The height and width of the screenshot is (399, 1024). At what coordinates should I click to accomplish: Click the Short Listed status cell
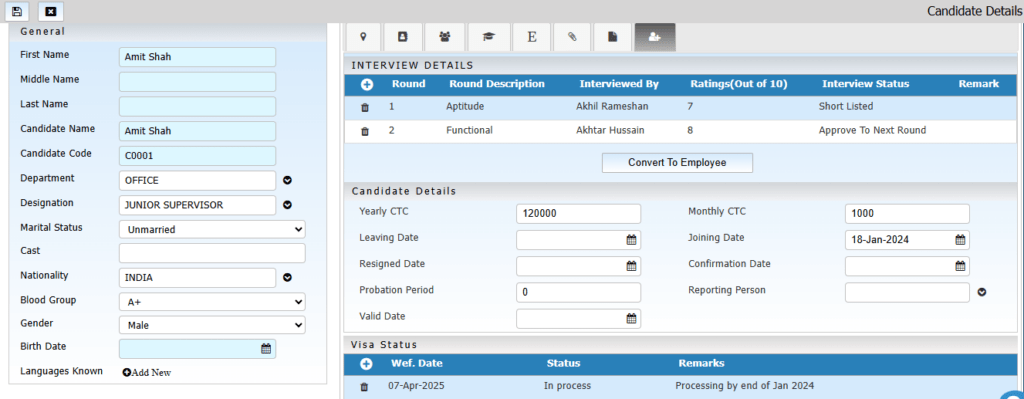click(x=846, y=106)
